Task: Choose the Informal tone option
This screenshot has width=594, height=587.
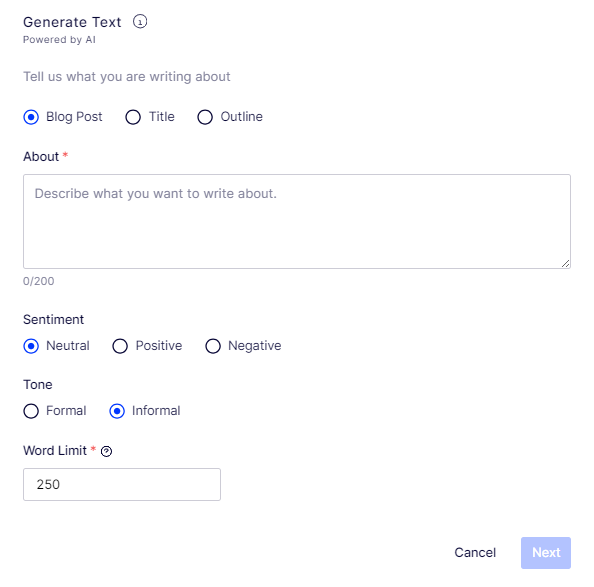Action: point(117,411)
